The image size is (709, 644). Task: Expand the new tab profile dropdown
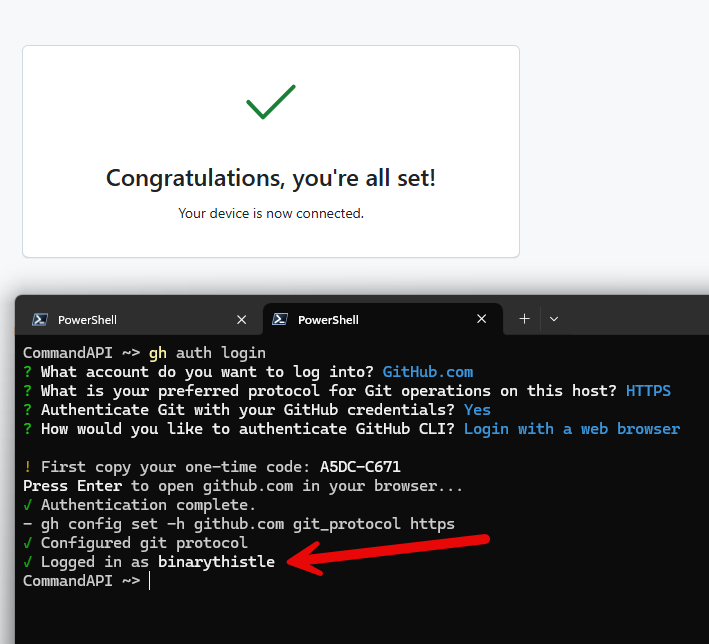click(554, 319)
